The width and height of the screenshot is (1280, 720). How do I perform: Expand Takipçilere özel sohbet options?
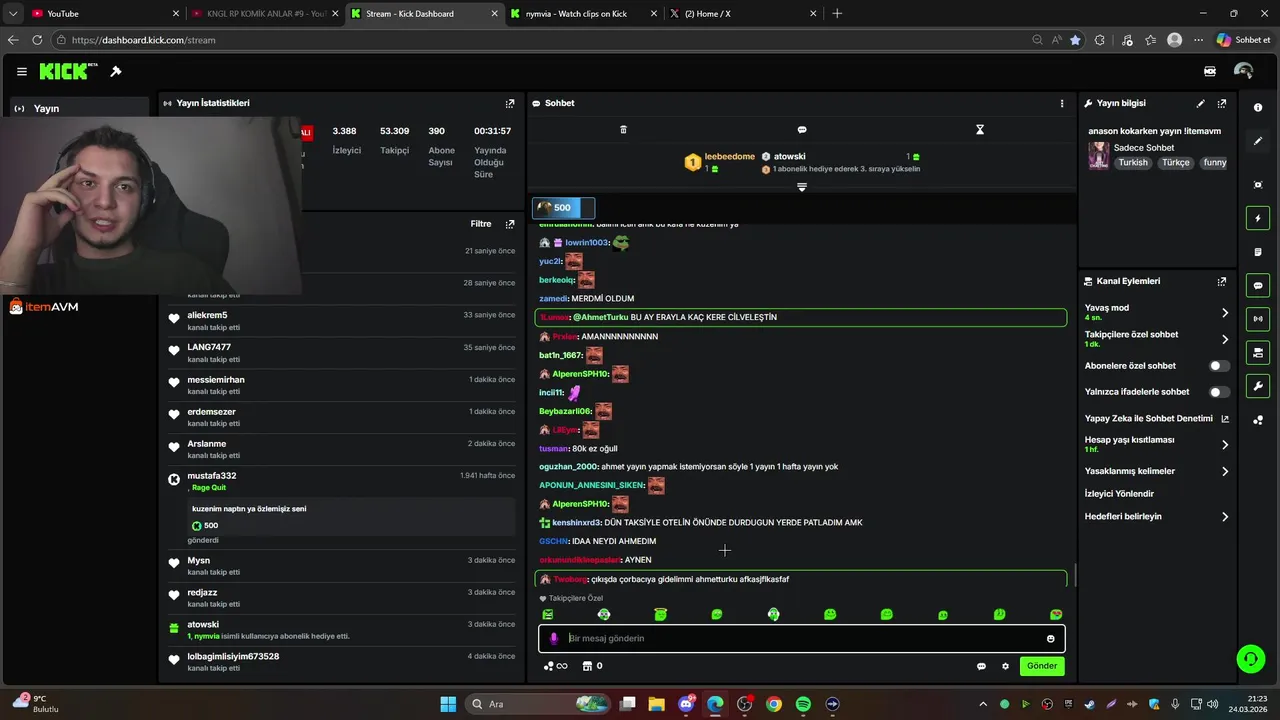click(1225, 340)
